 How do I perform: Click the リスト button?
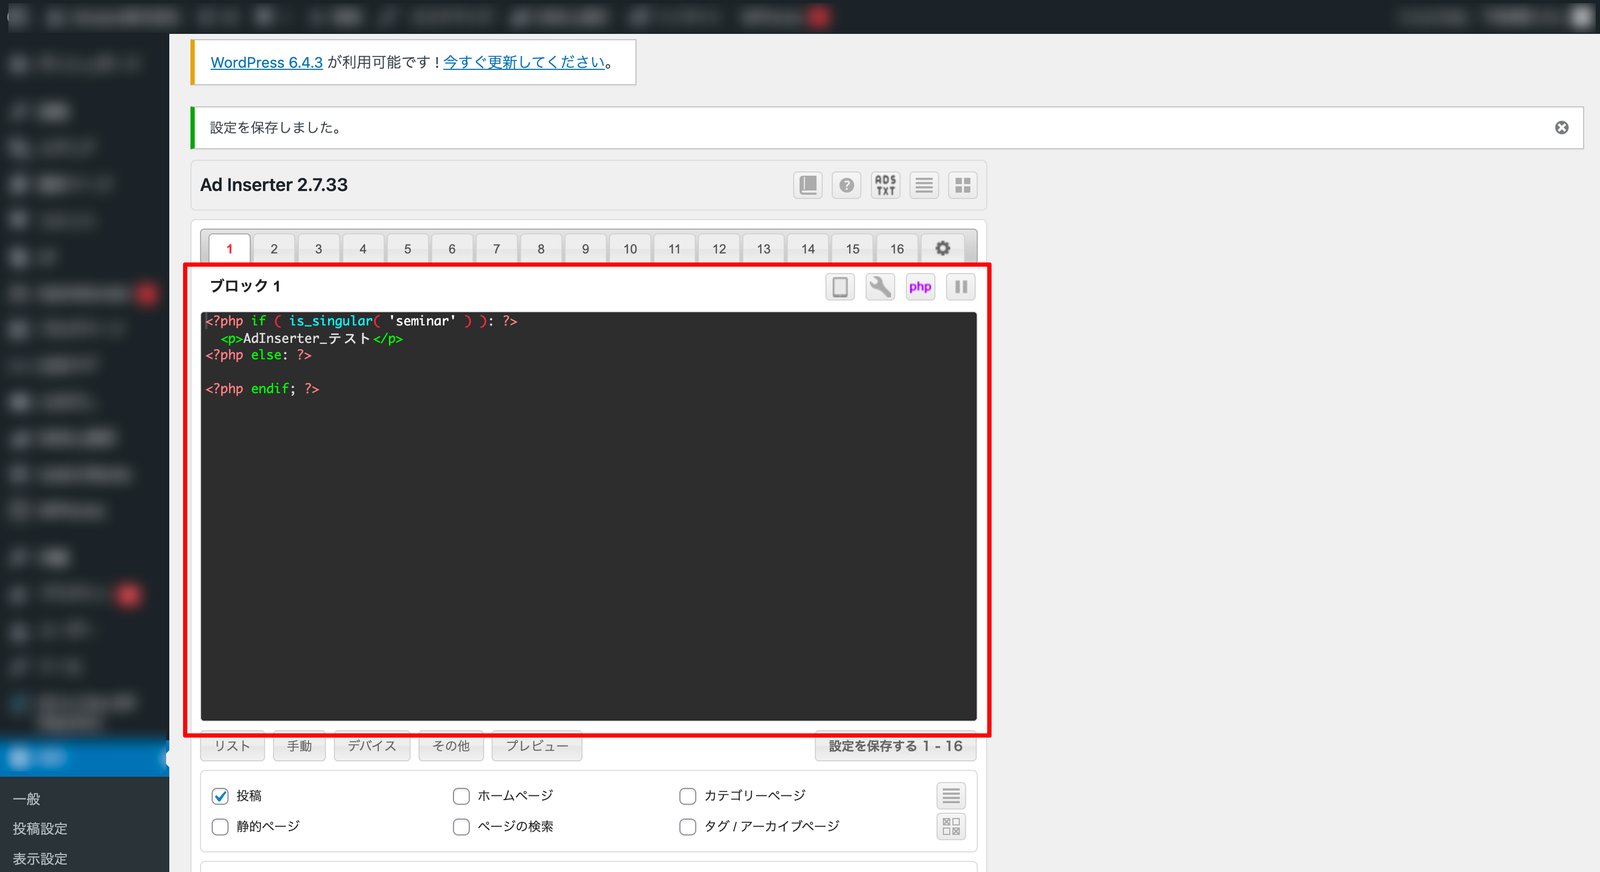click(232, 747)
